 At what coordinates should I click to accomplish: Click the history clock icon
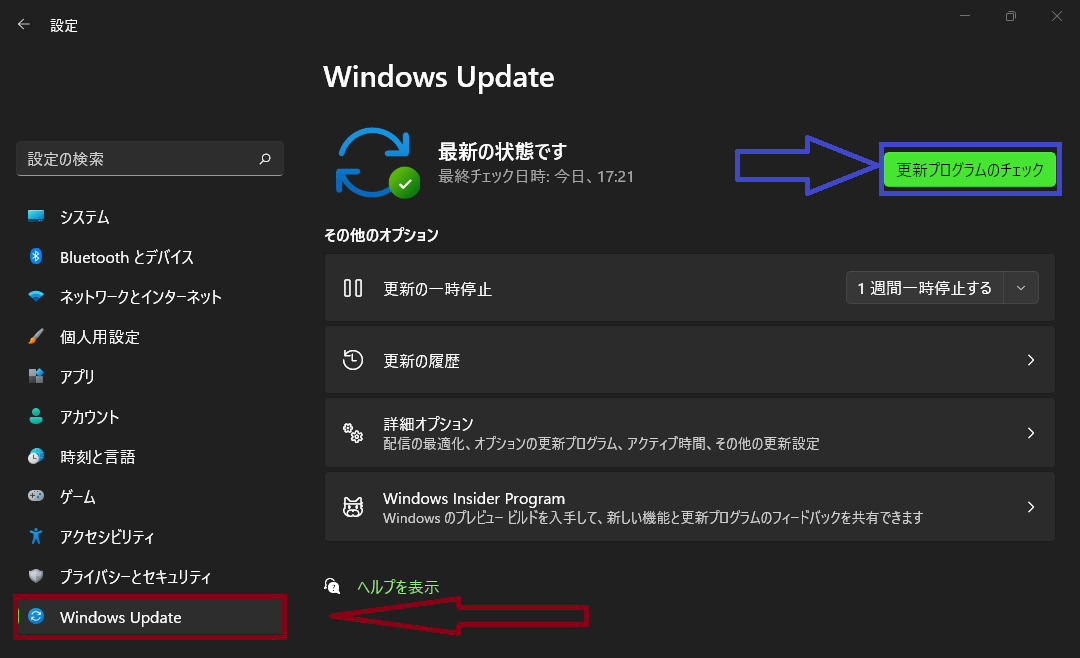(x=353, y=360)
